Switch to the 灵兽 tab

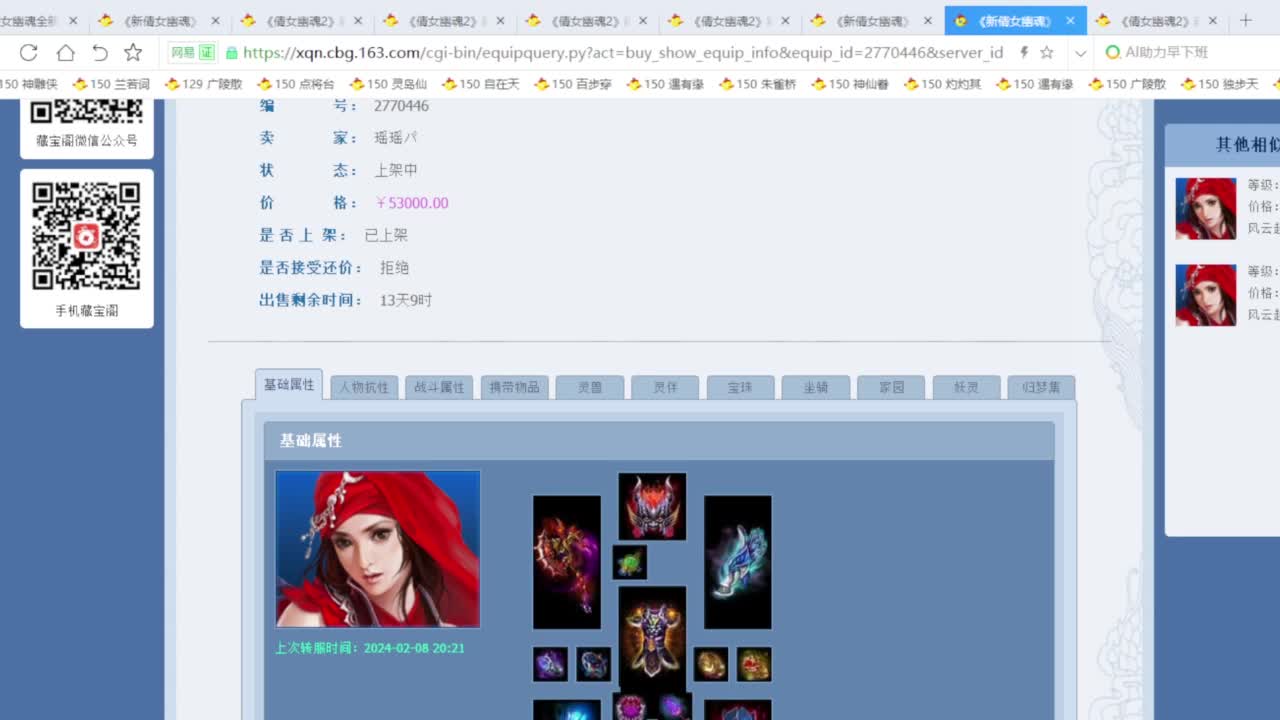(x=590, y=387)
